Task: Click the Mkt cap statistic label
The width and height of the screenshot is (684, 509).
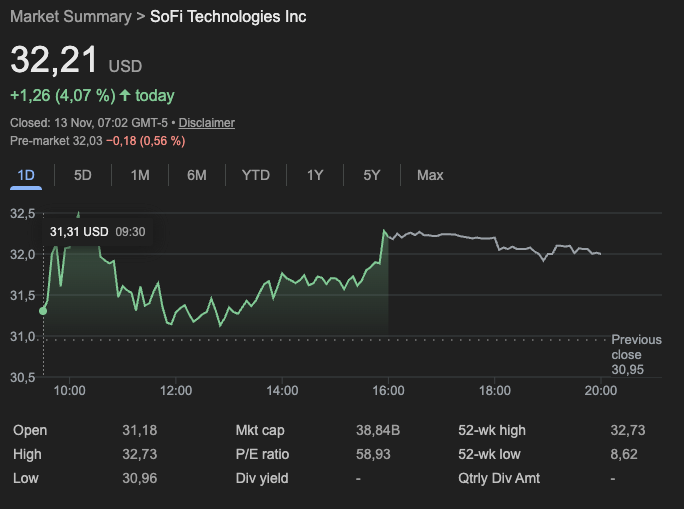Action: coord(260,430)
